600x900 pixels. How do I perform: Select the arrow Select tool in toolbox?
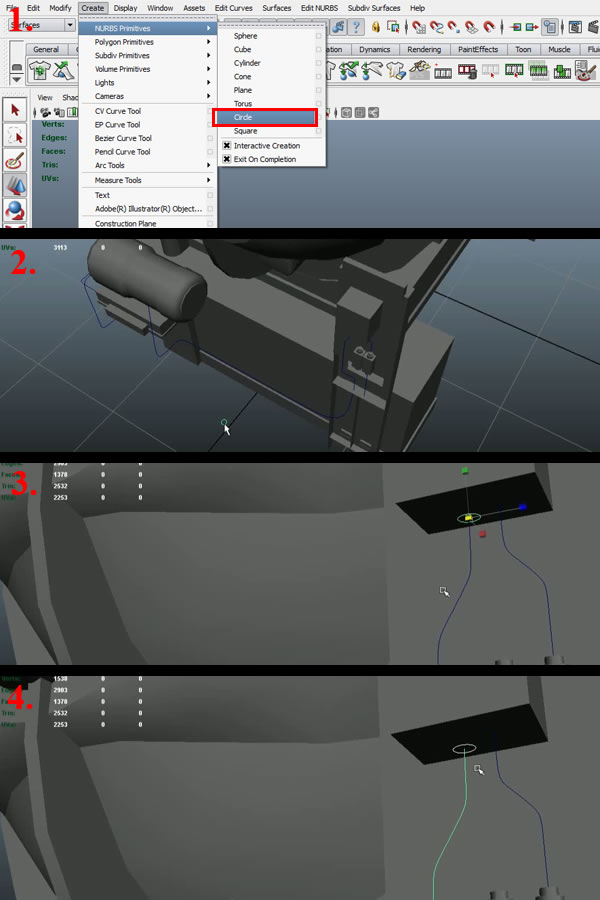click(x=15, y=110)
